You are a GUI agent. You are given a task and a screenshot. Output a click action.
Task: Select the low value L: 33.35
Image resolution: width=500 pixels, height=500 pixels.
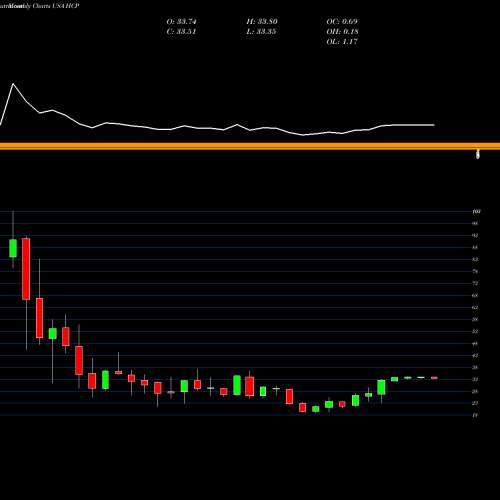point(261,32)
